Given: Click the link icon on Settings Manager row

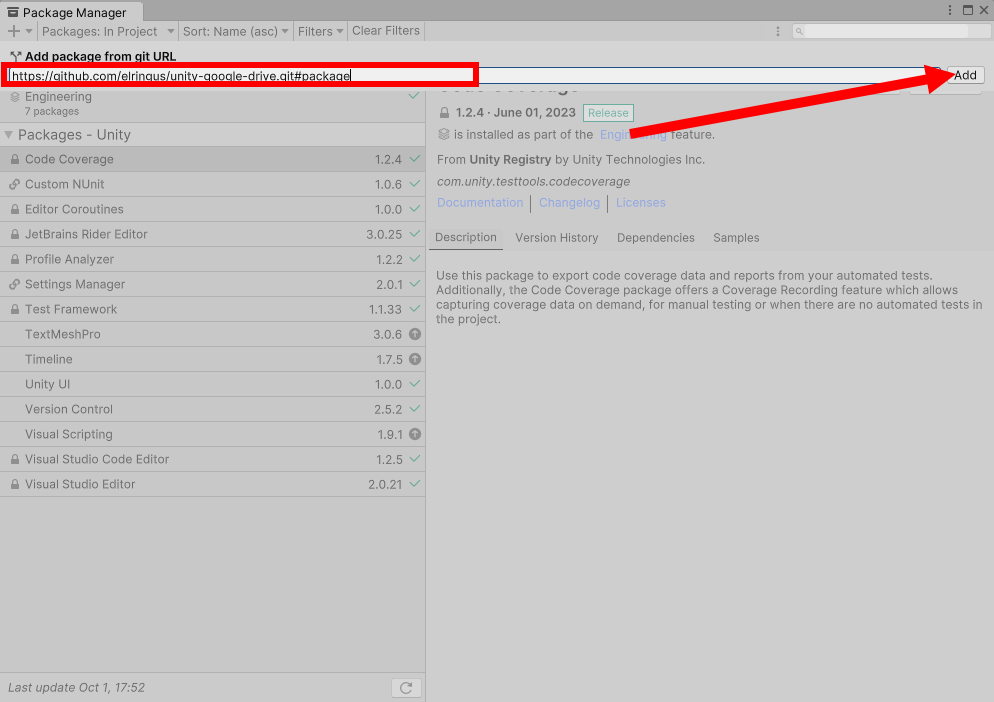Looking at the screenshot, I should (x=15, y=284).
